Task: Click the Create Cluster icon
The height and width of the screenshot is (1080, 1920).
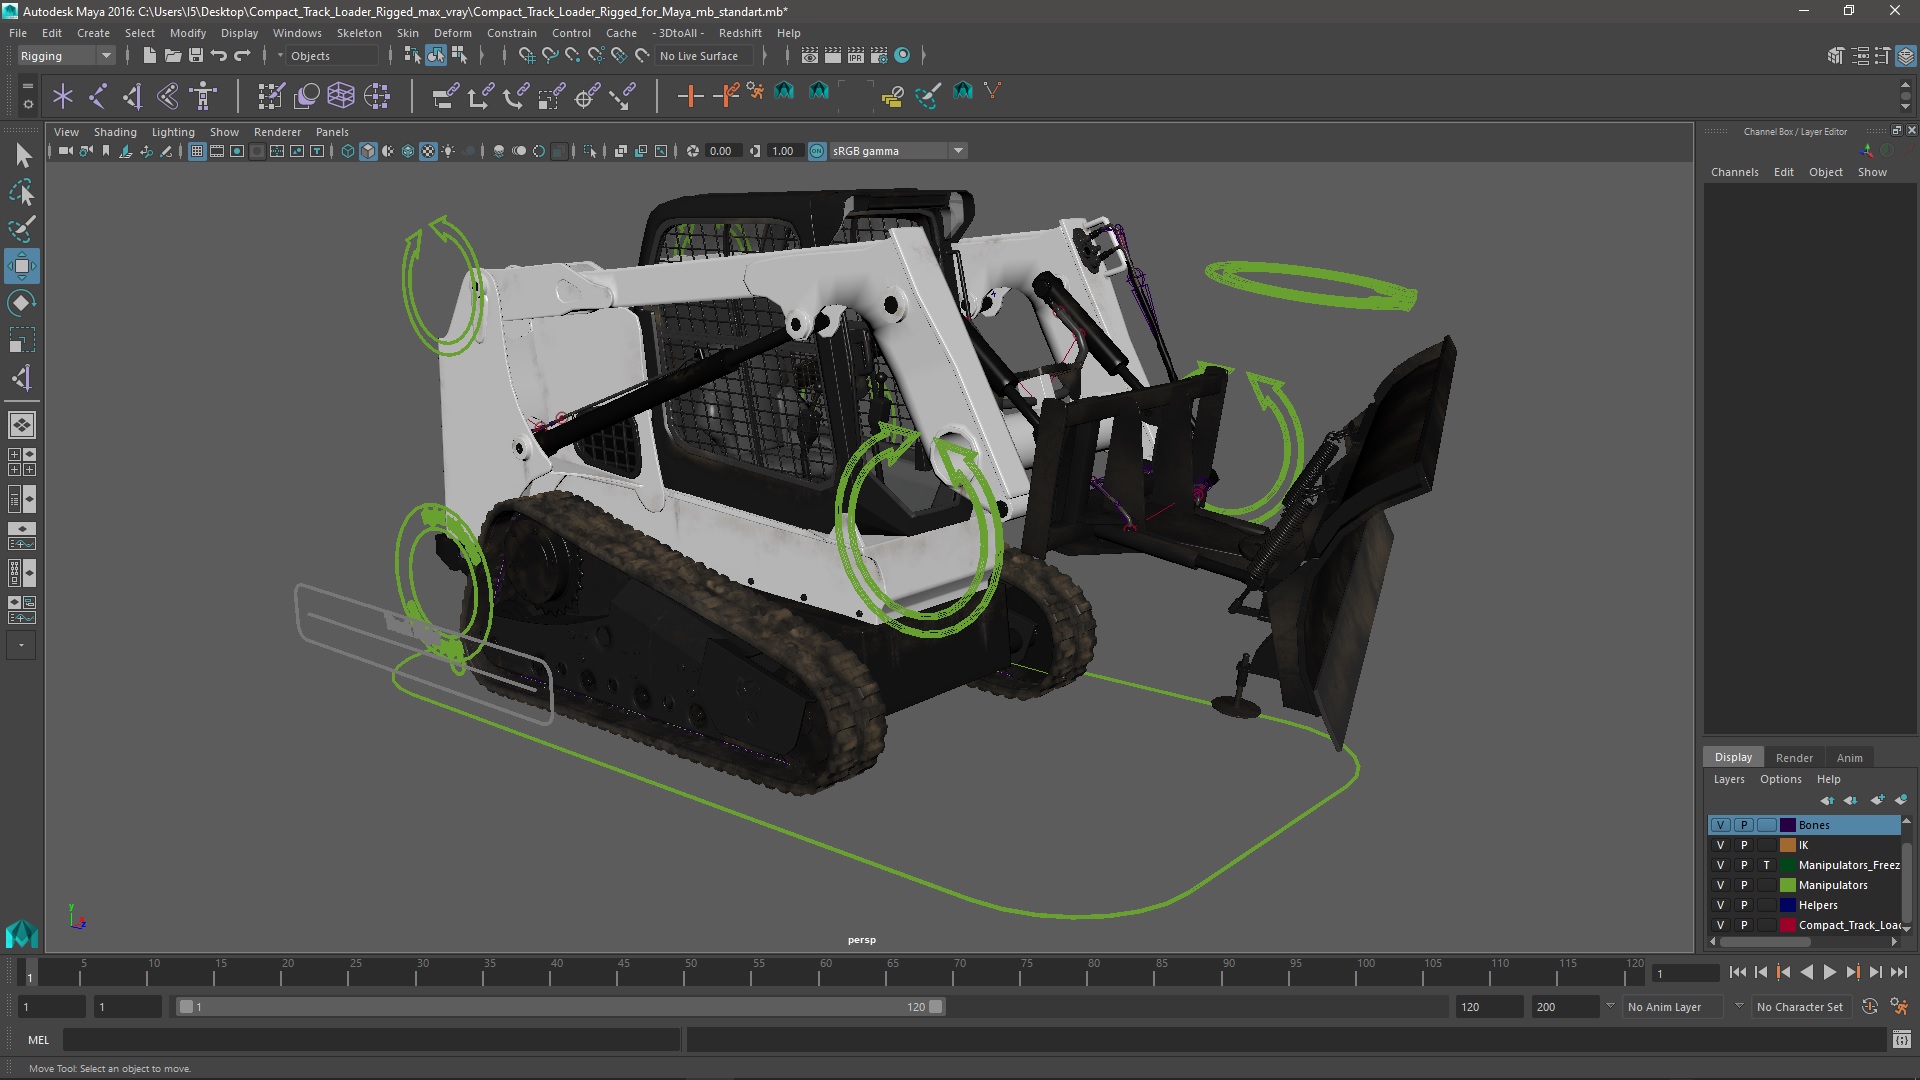Action: point(377,96)
